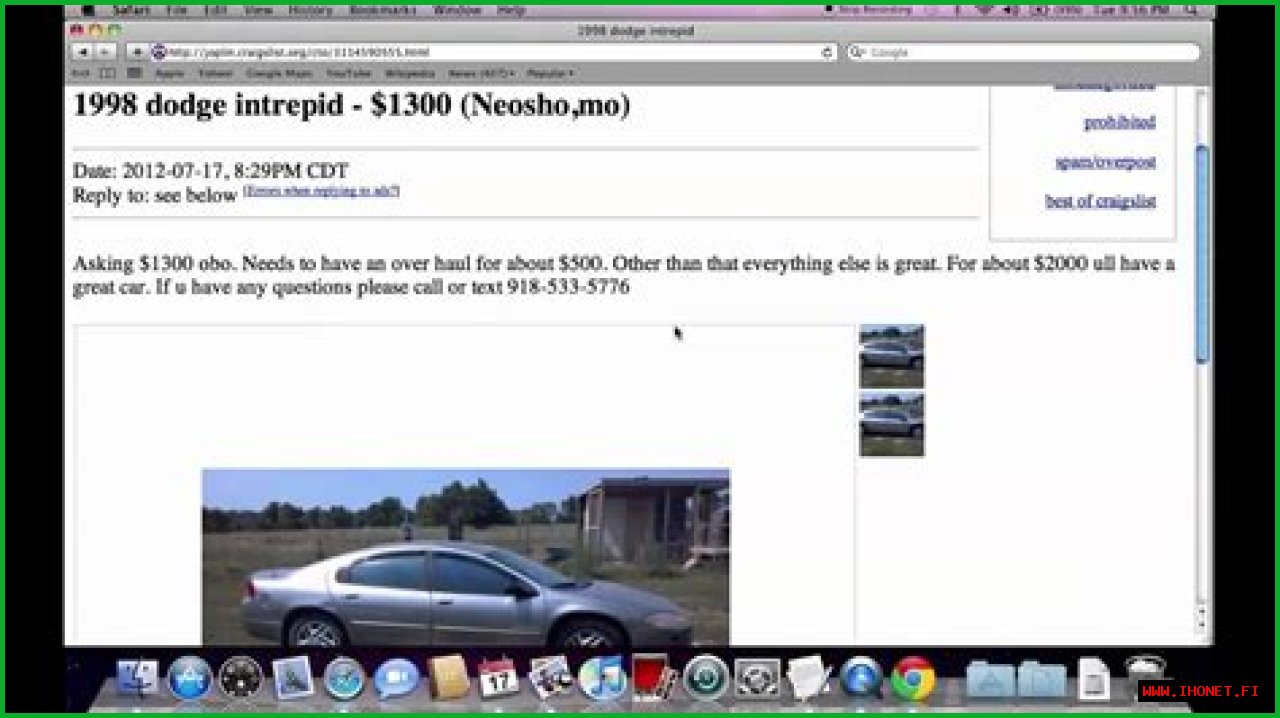Open the Reading List glasses icon
The height and width of the screenshot is (718, 1280).
(81, 73)
